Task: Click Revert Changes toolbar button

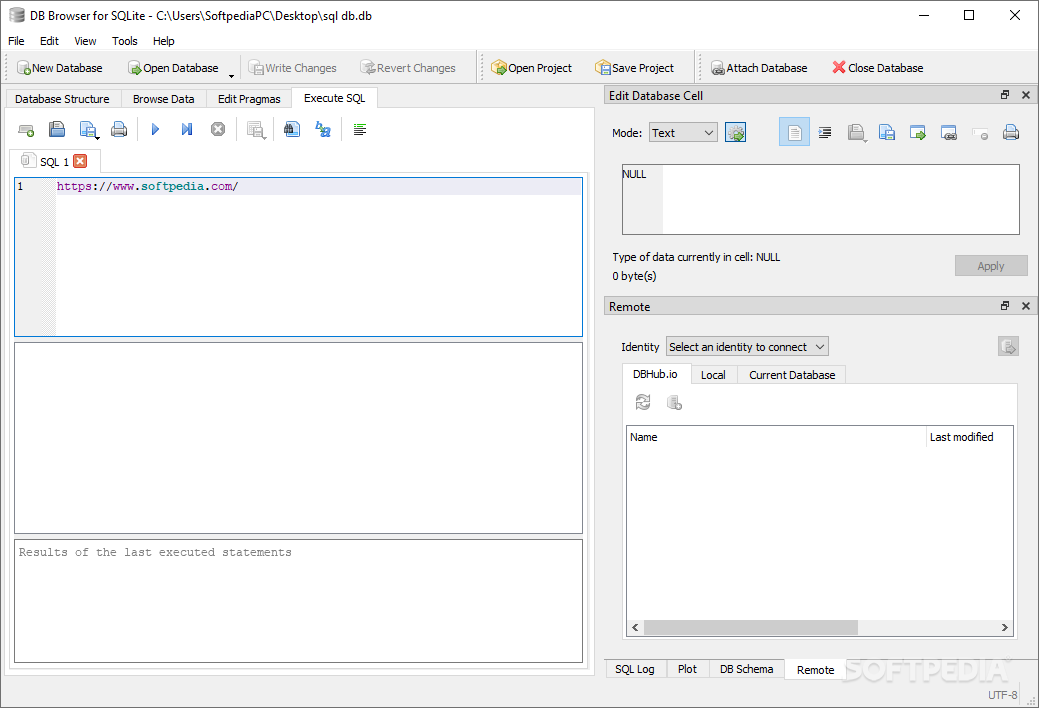Action: pos(408,68)
